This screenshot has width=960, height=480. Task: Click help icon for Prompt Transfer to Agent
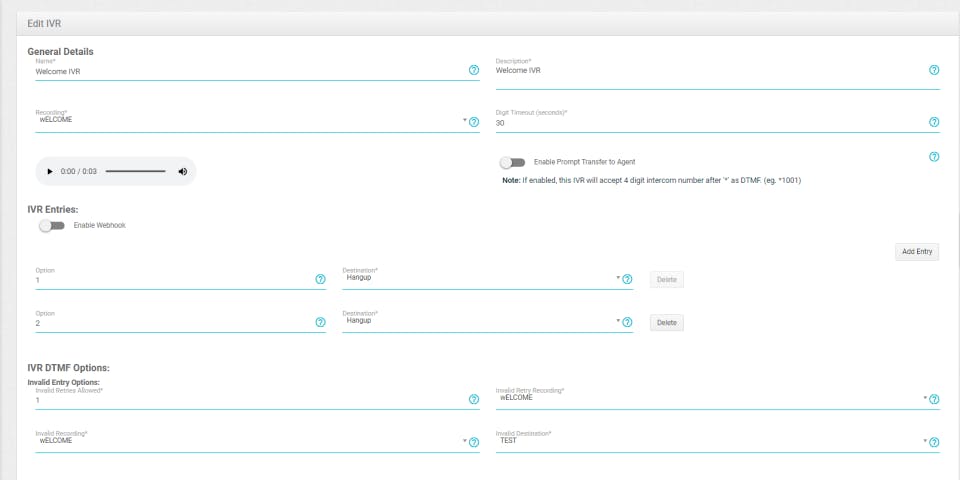click(x=934, y=157)
